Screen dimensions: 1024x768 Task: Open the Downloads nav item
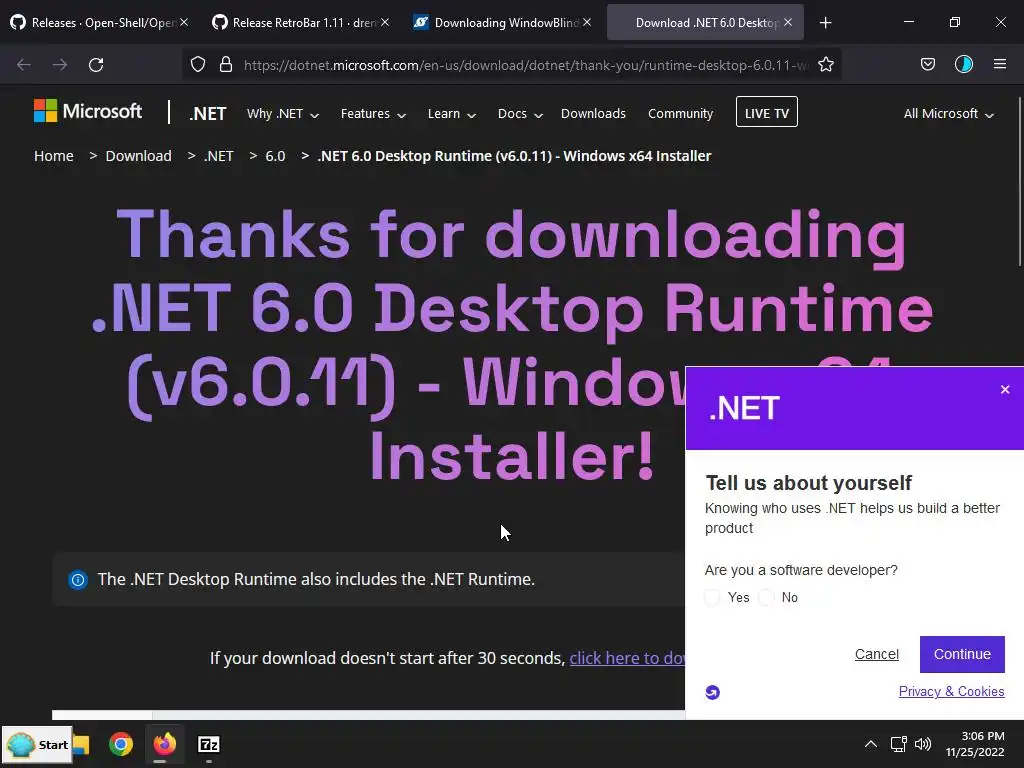coord(593,114)
